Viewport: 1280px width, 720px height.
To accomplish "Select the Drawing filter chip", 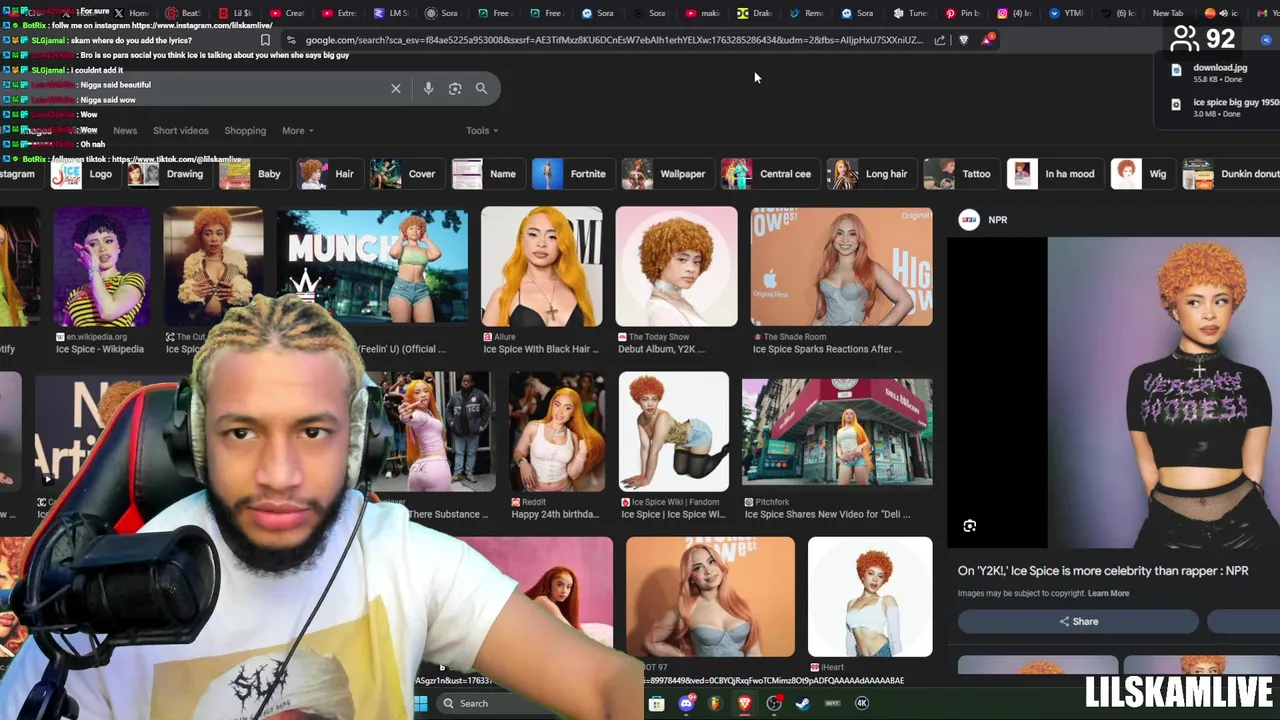I will 168,174.
